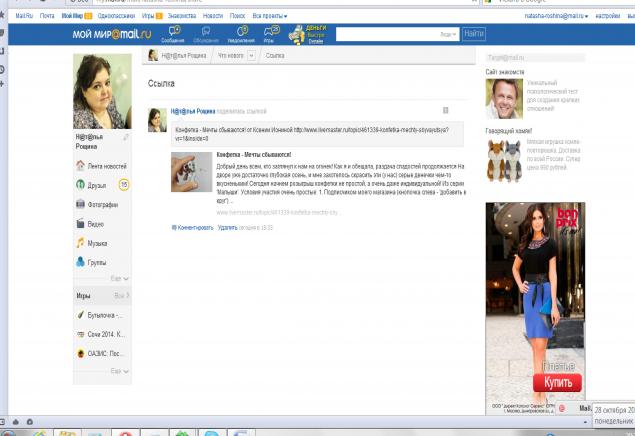Open the Все проекты dropdown
This screenshot has width=635, height=436.
[x=270, y=16]
